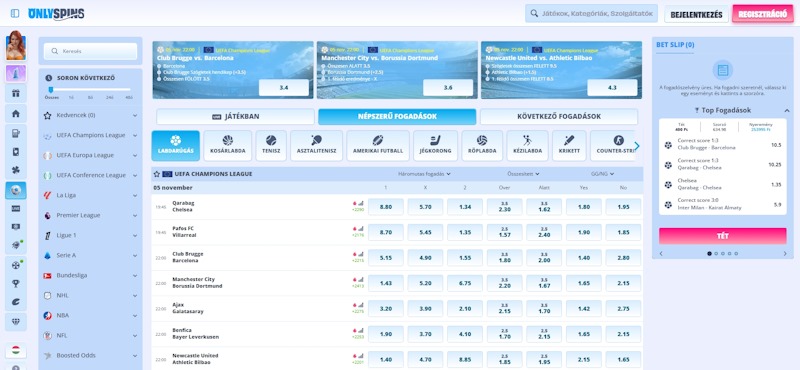
Task: Click 3.6 odds on Manchester City banner
Action: click(x=448, y=88)
